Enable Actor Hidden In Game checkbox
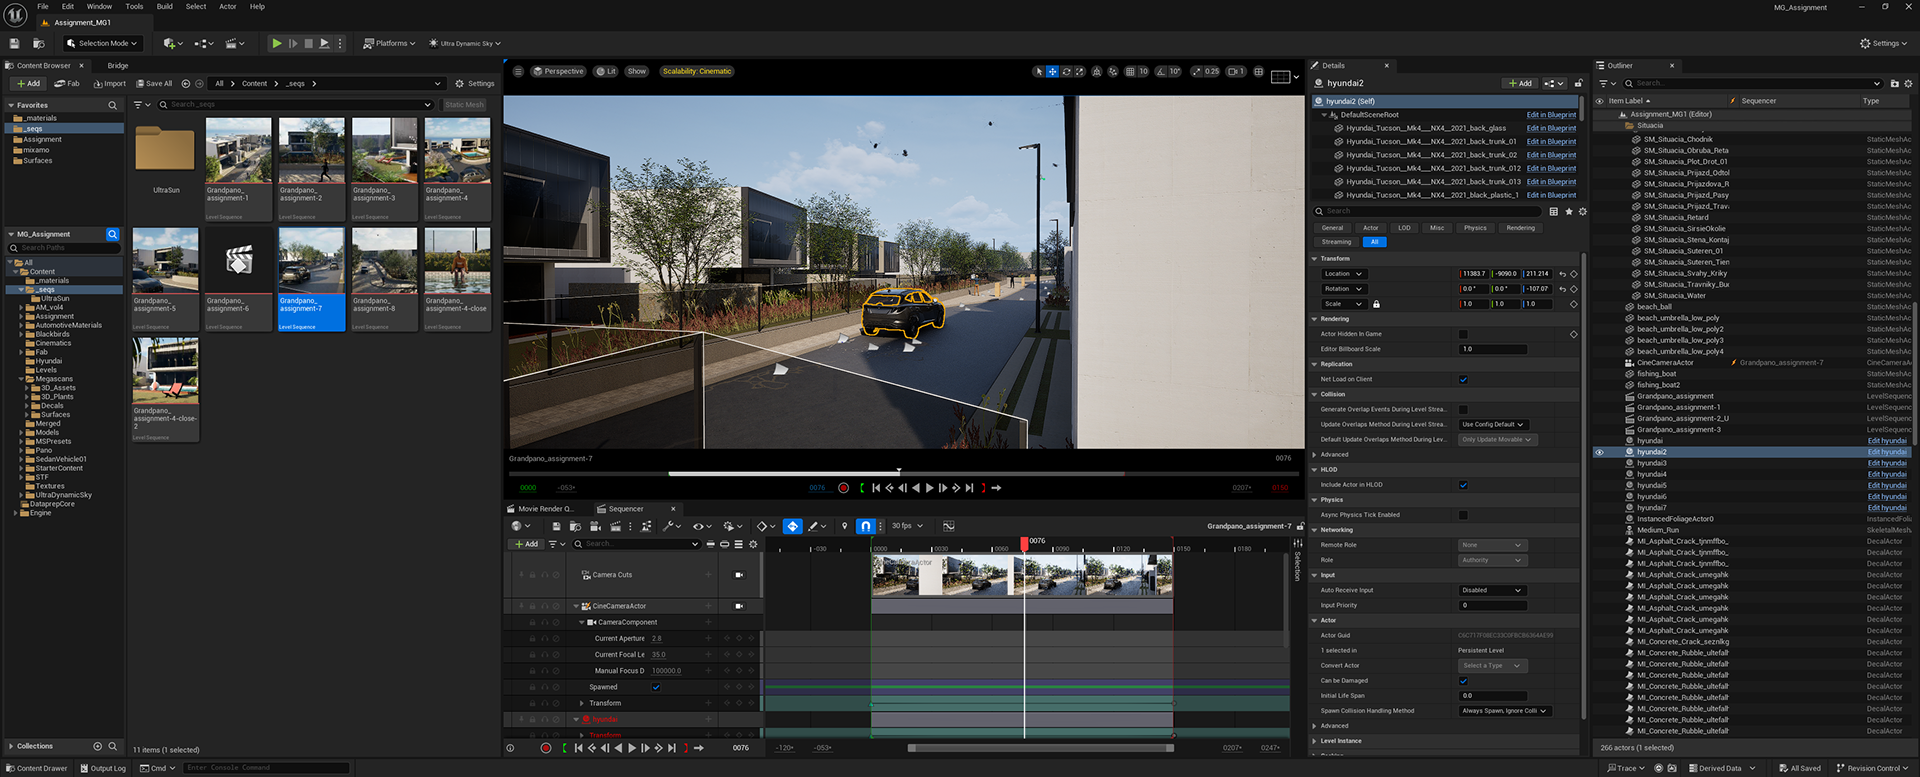 pyautogui.click(x=1463, y=334)
